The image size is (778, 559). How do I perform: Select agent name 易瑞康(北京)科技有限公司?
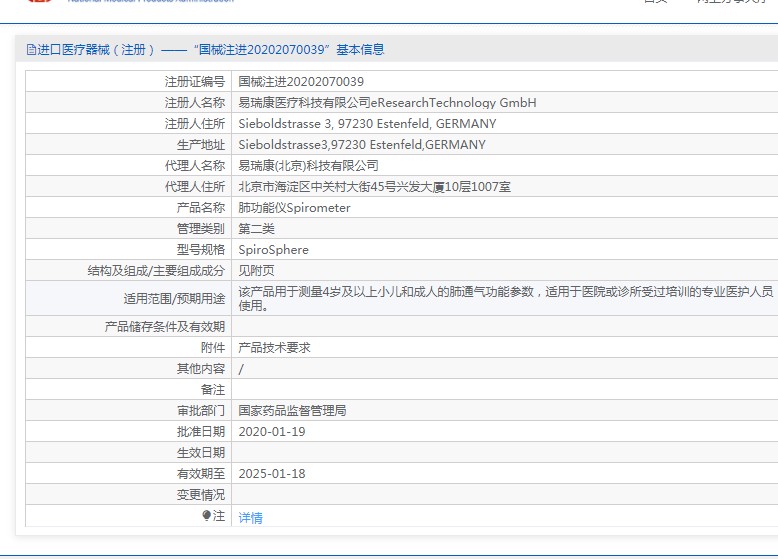point(309,166)
